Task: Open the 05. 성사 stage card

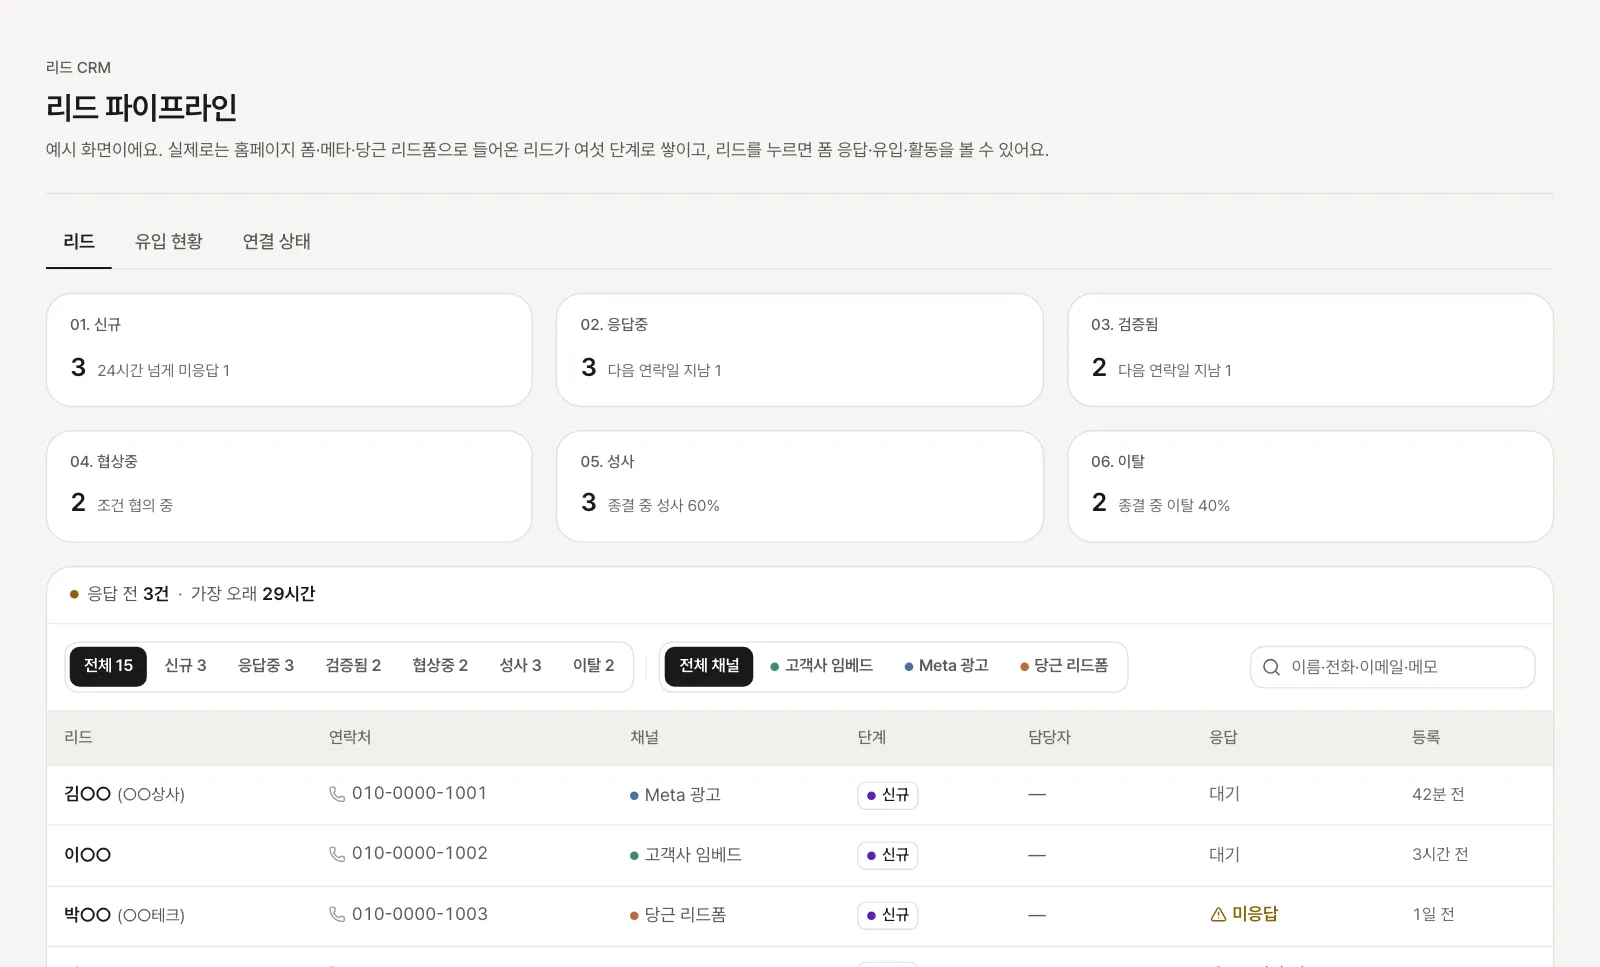Action: (800, 487)
